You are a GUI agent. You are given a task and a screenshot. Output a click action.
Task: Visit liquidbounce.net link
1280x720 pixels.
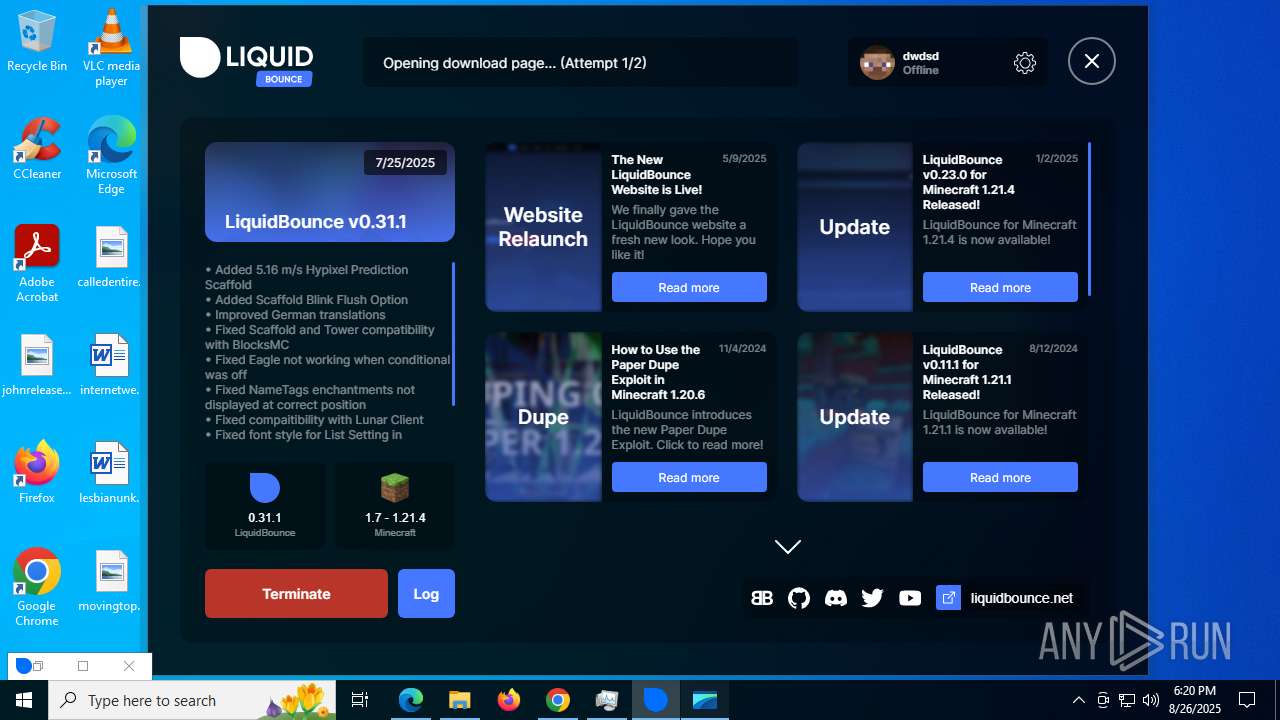click(x=1022, y=598)
